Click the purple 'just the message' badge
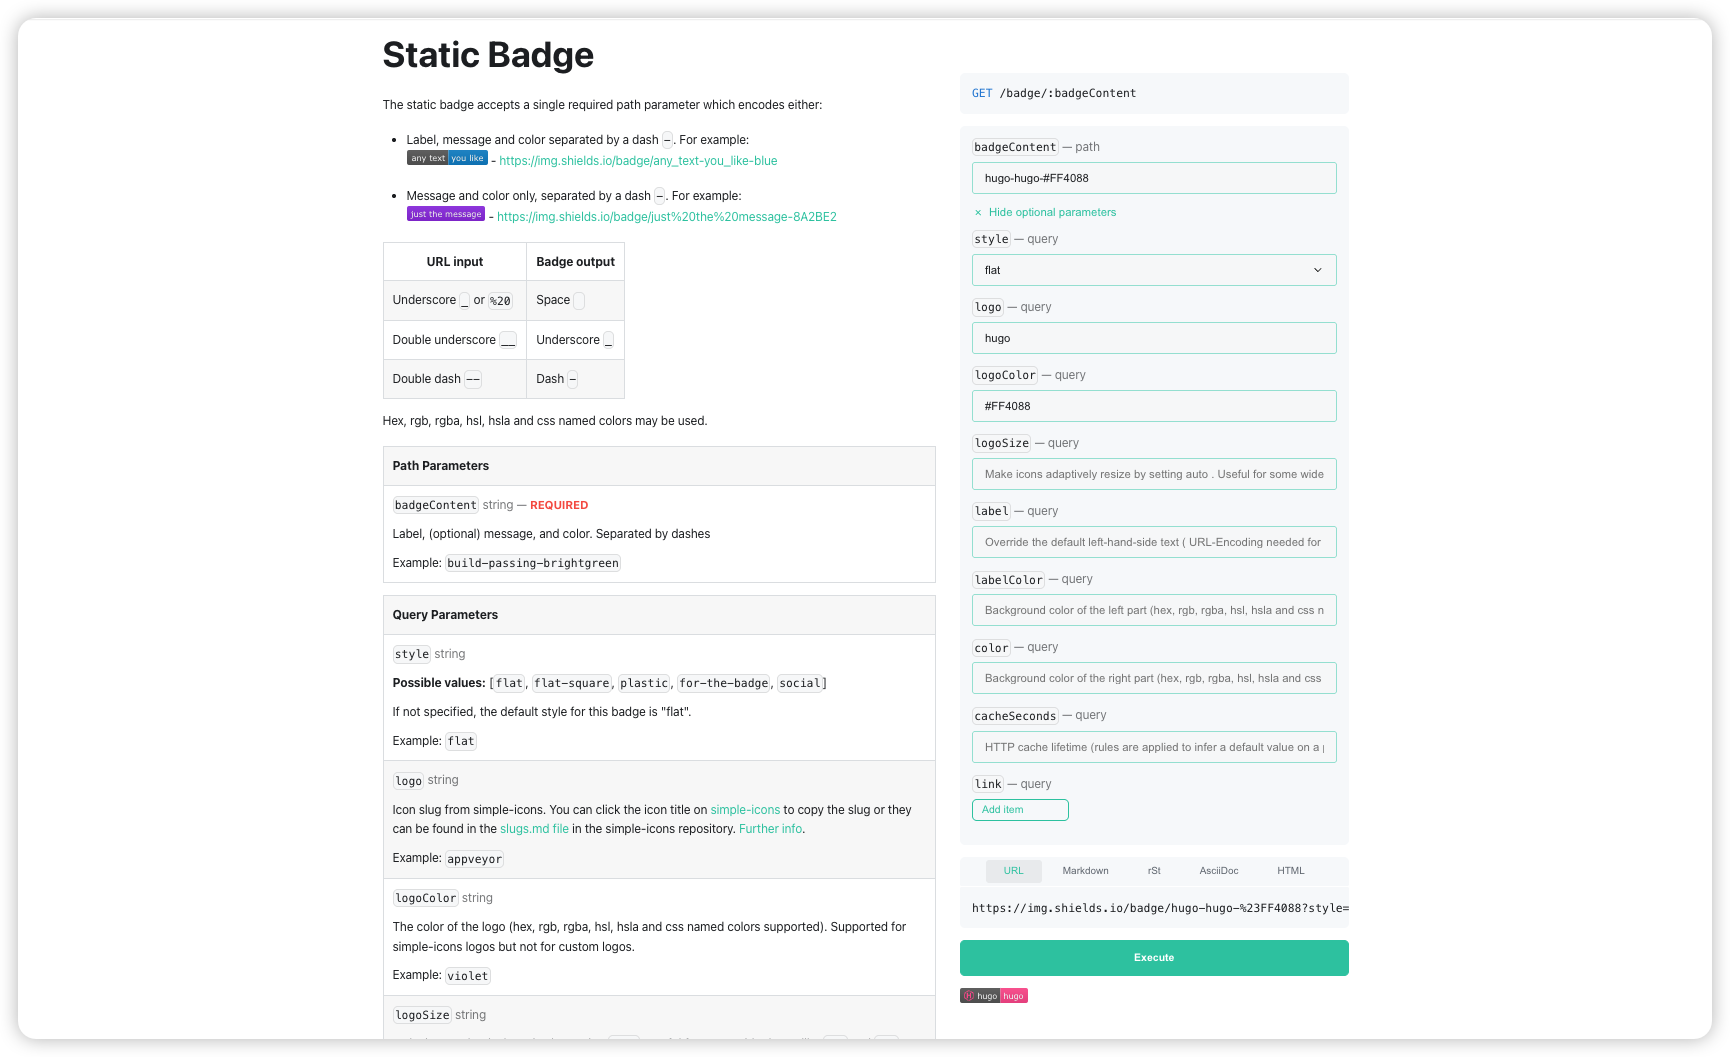 pos(445,214)
